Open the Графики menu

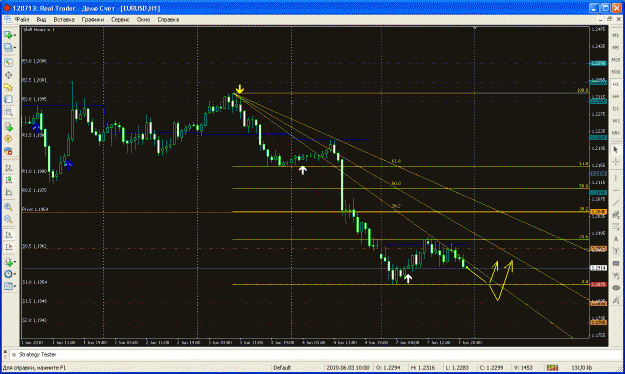point(92,20)
